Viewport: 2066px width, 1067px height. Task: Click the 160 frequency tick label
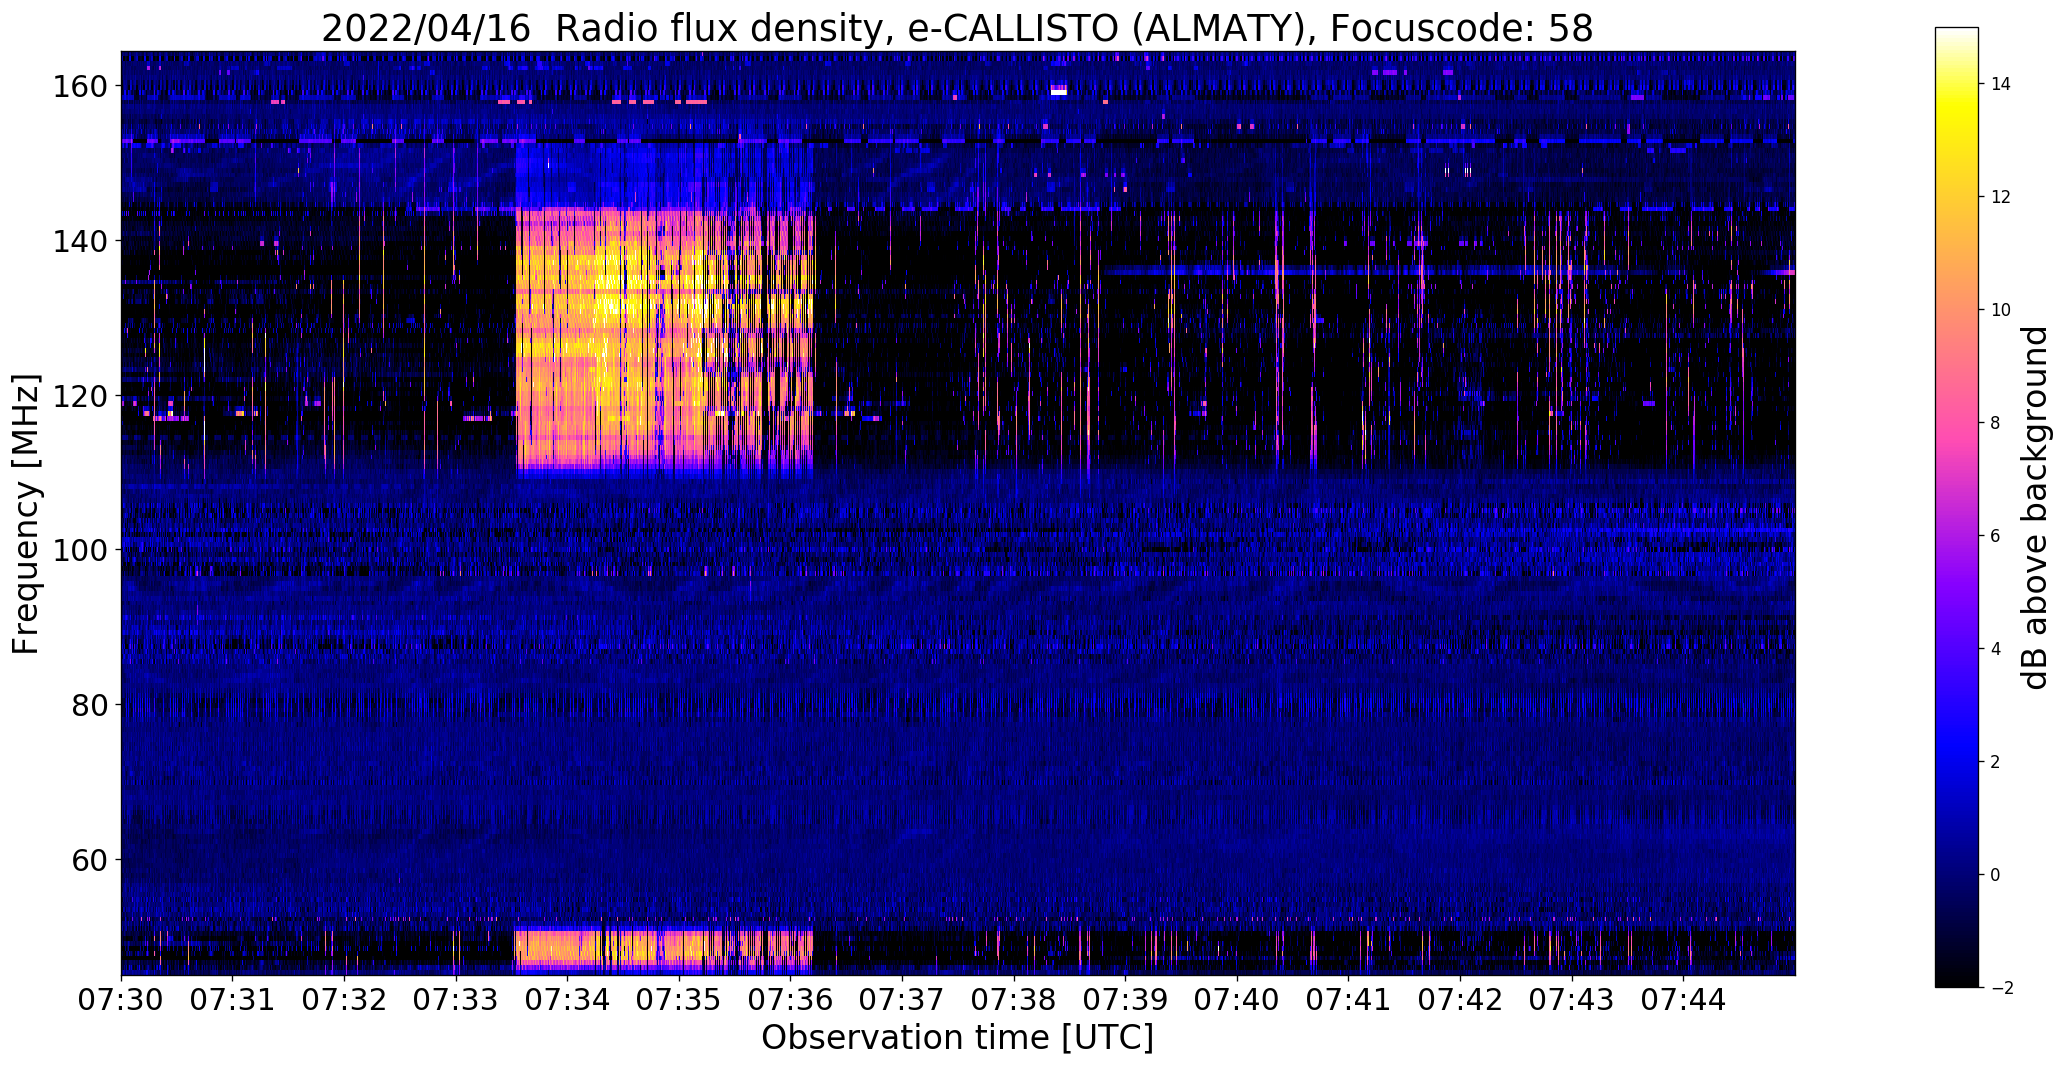(x=79, y=87)
